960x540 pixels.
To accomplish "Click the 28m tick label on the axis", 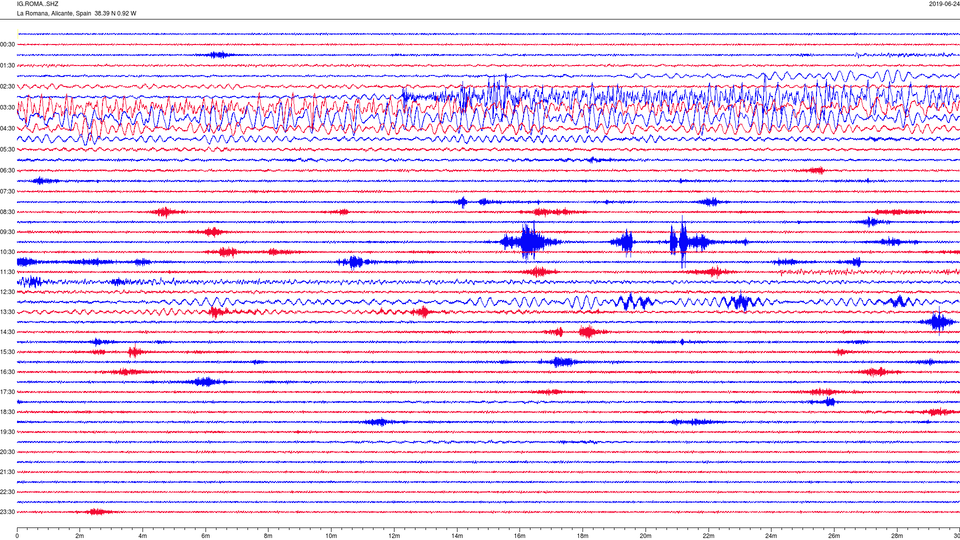I will (x=897, y=536).
